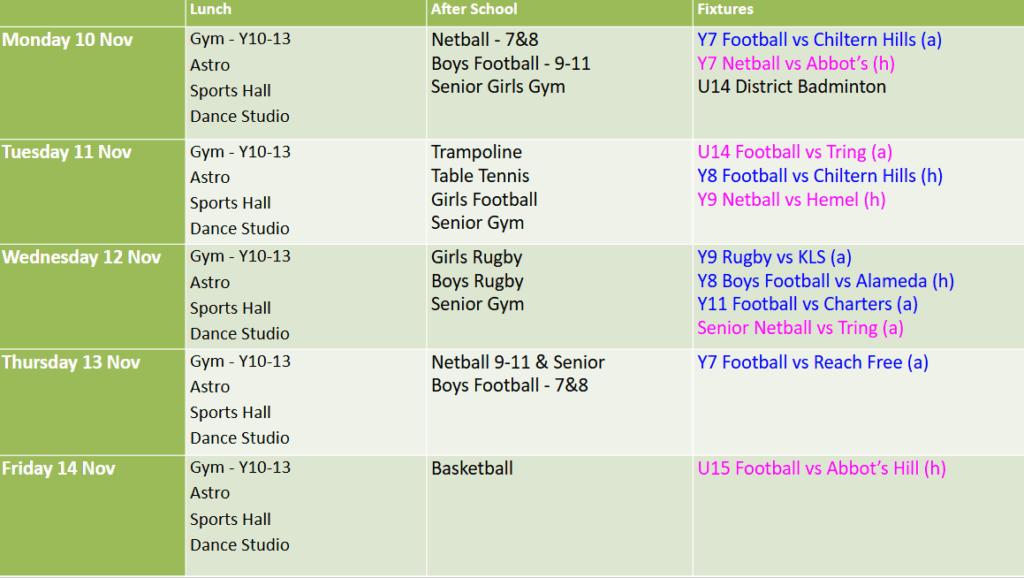The image size is (1024, 578).
Task: Select the Friday 14 Nov row label
Action: pyautogui.click(x=58, y=468)
